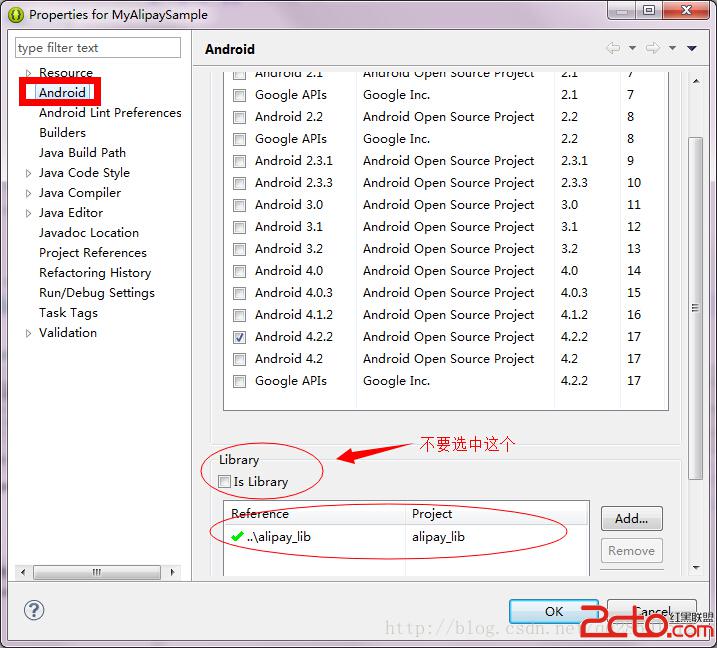Click the green checkmark beside ..\alipay_lib
The height and width of the screenshot is (648, 717).
237,536
